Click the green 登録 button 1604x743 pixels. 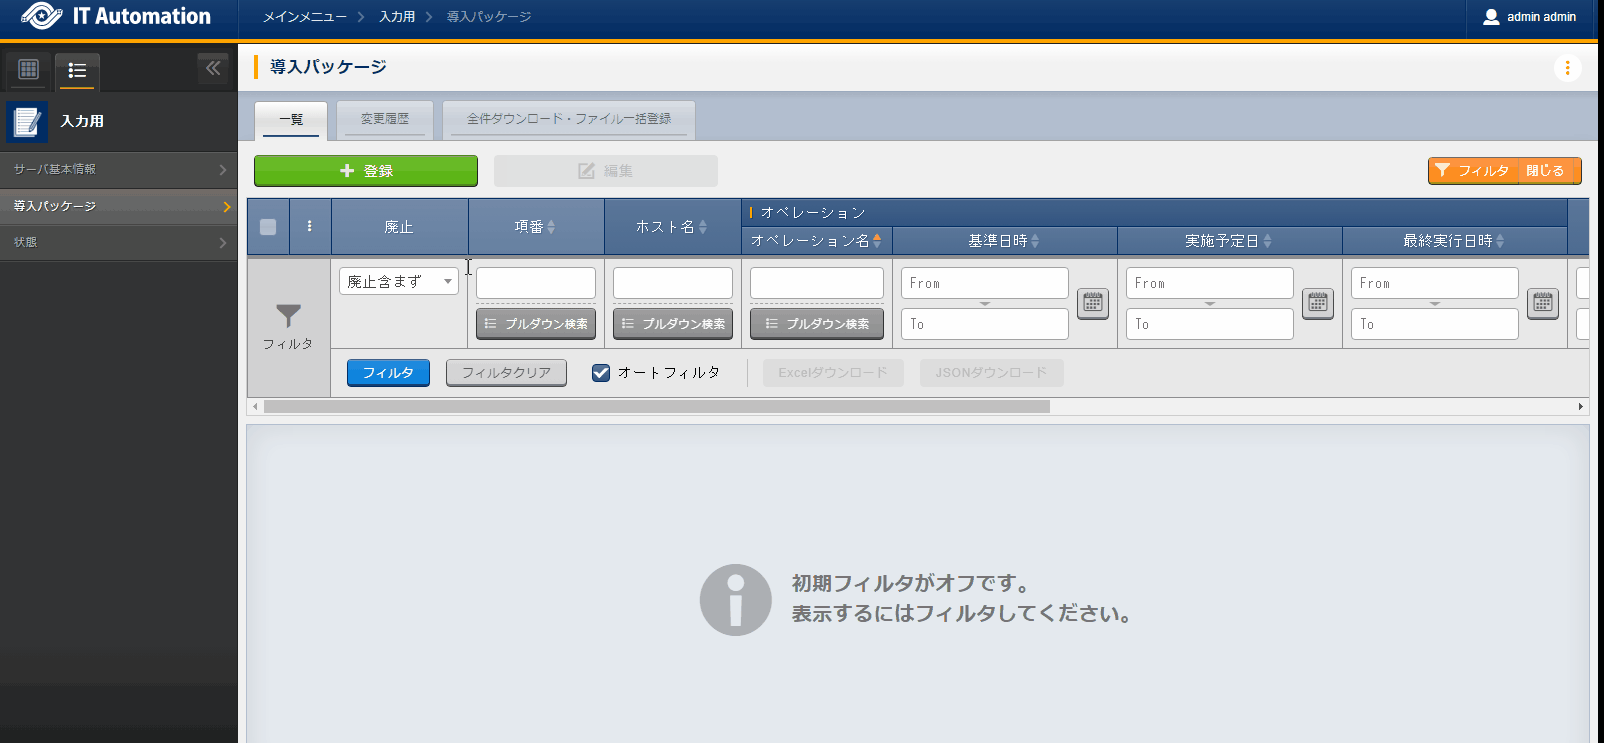tap(366, 171)
